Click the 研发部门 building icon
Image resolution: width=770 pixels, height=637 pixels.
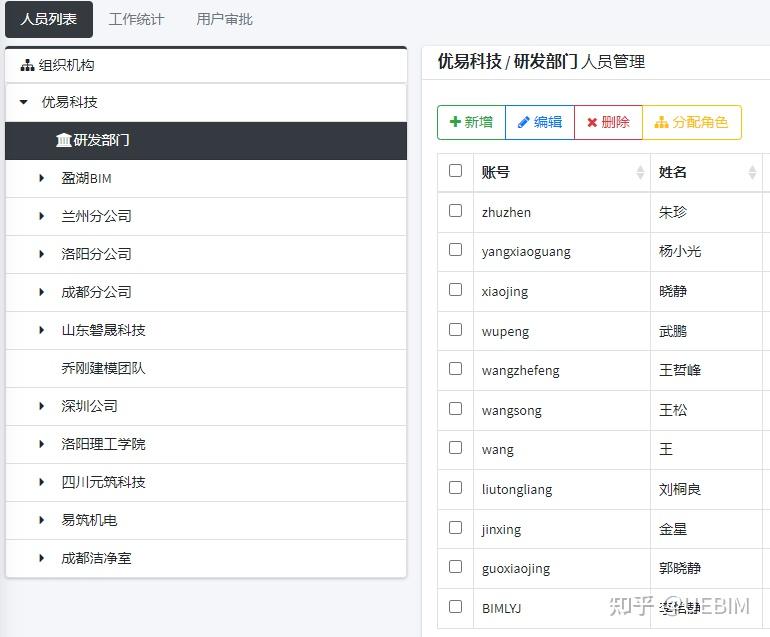(63, 140)
